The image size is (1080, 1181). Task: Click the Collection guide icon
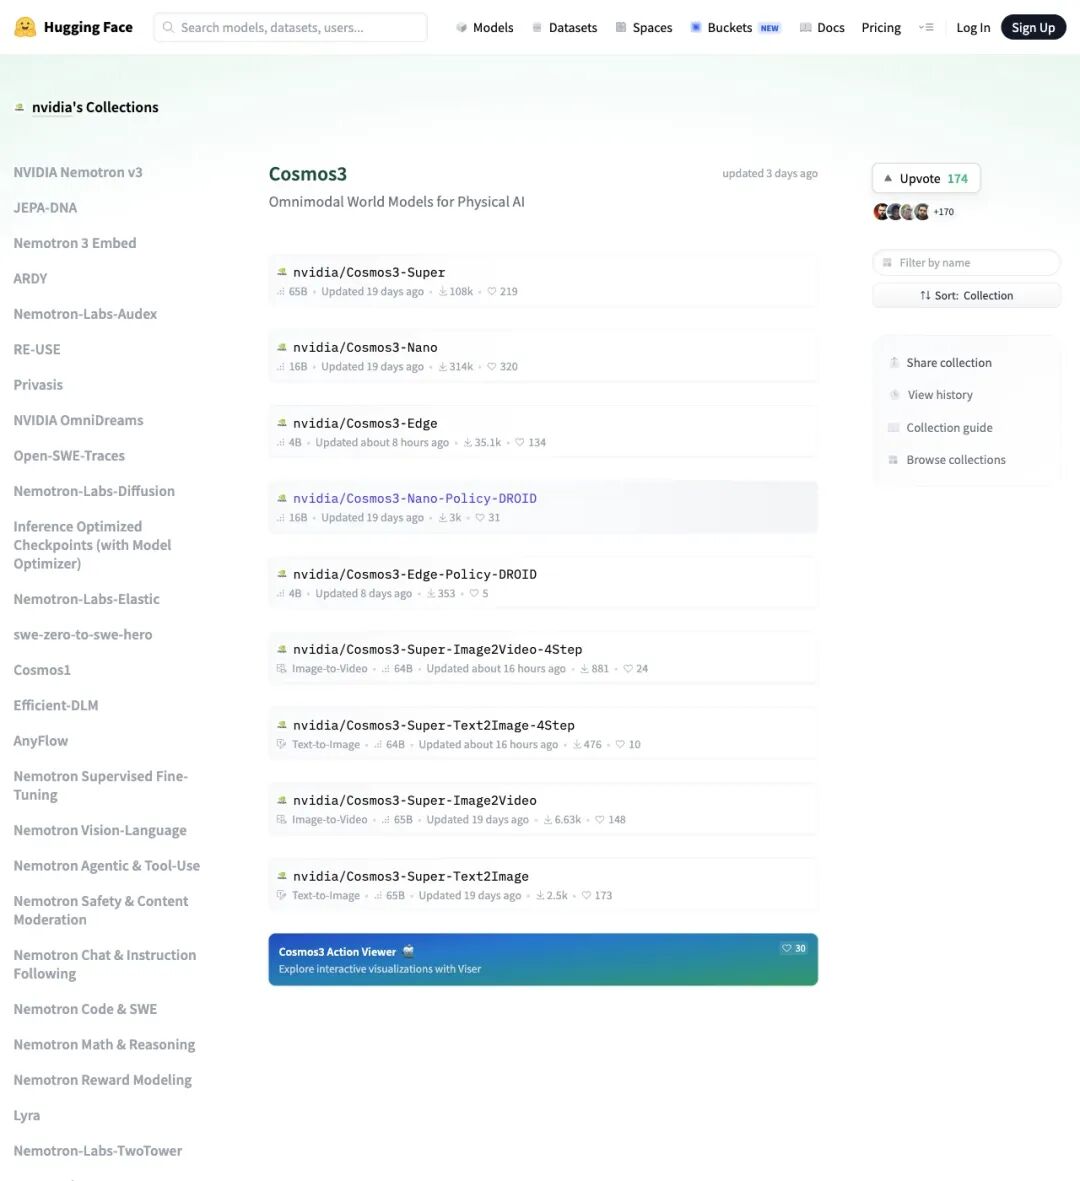tap(894, 427)
